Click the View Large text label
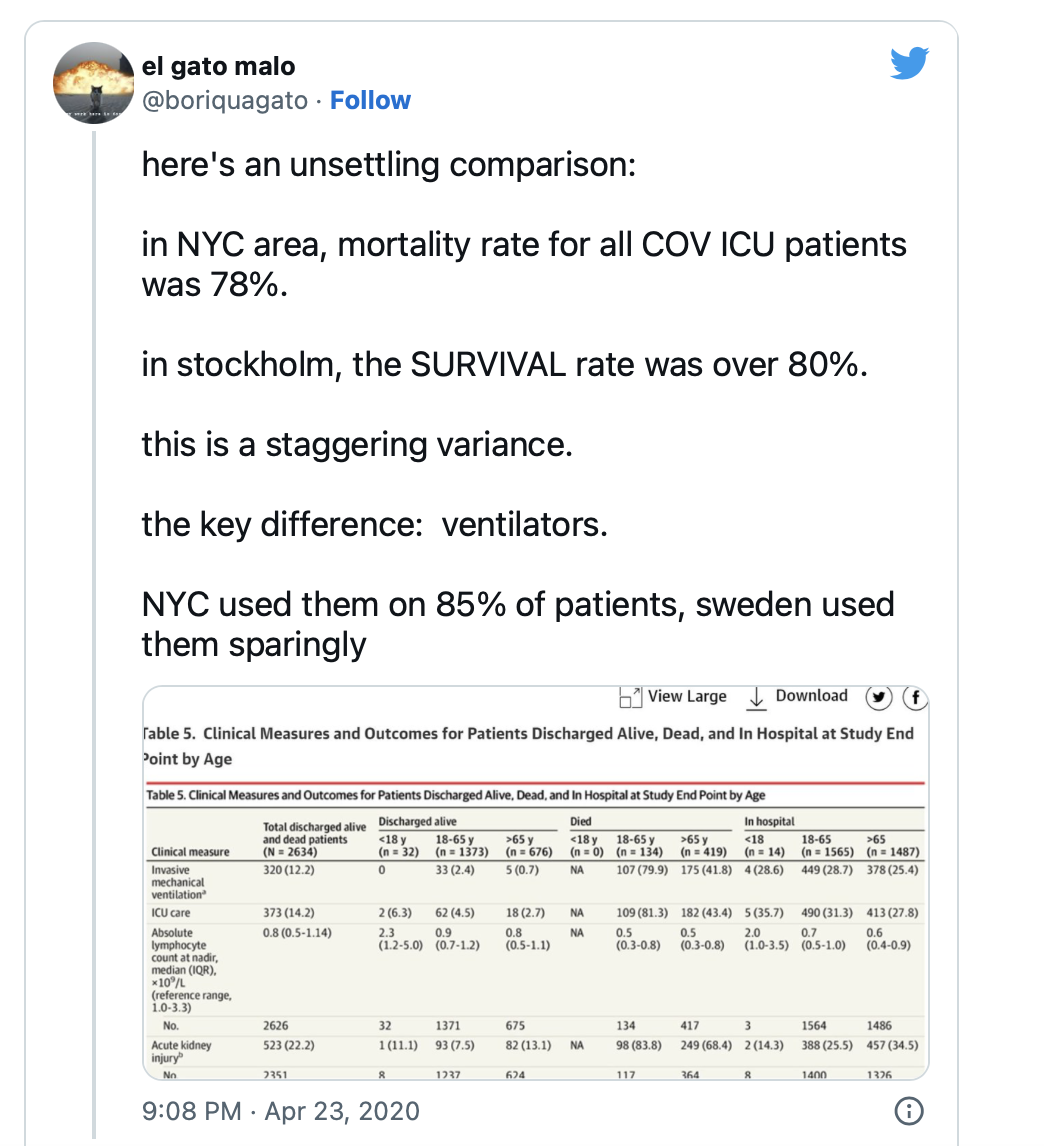This screenshot has width=1044, height=1146. tap(687, 697)
